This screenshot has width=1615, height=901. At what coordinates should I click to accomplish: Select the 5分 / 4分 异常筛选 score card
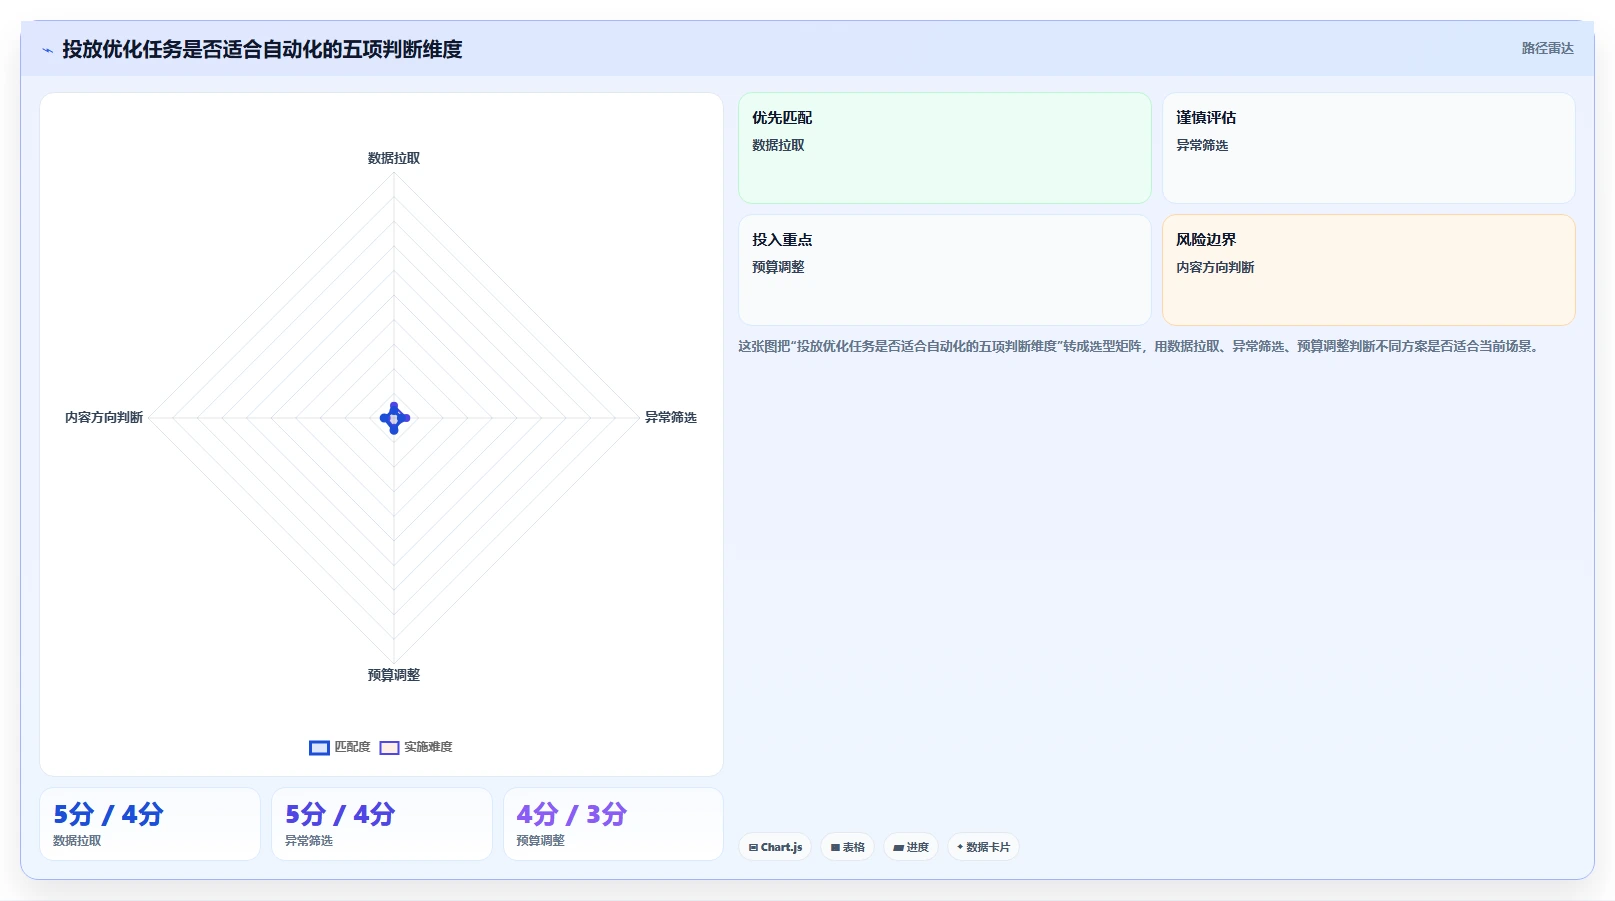[382, 824]
